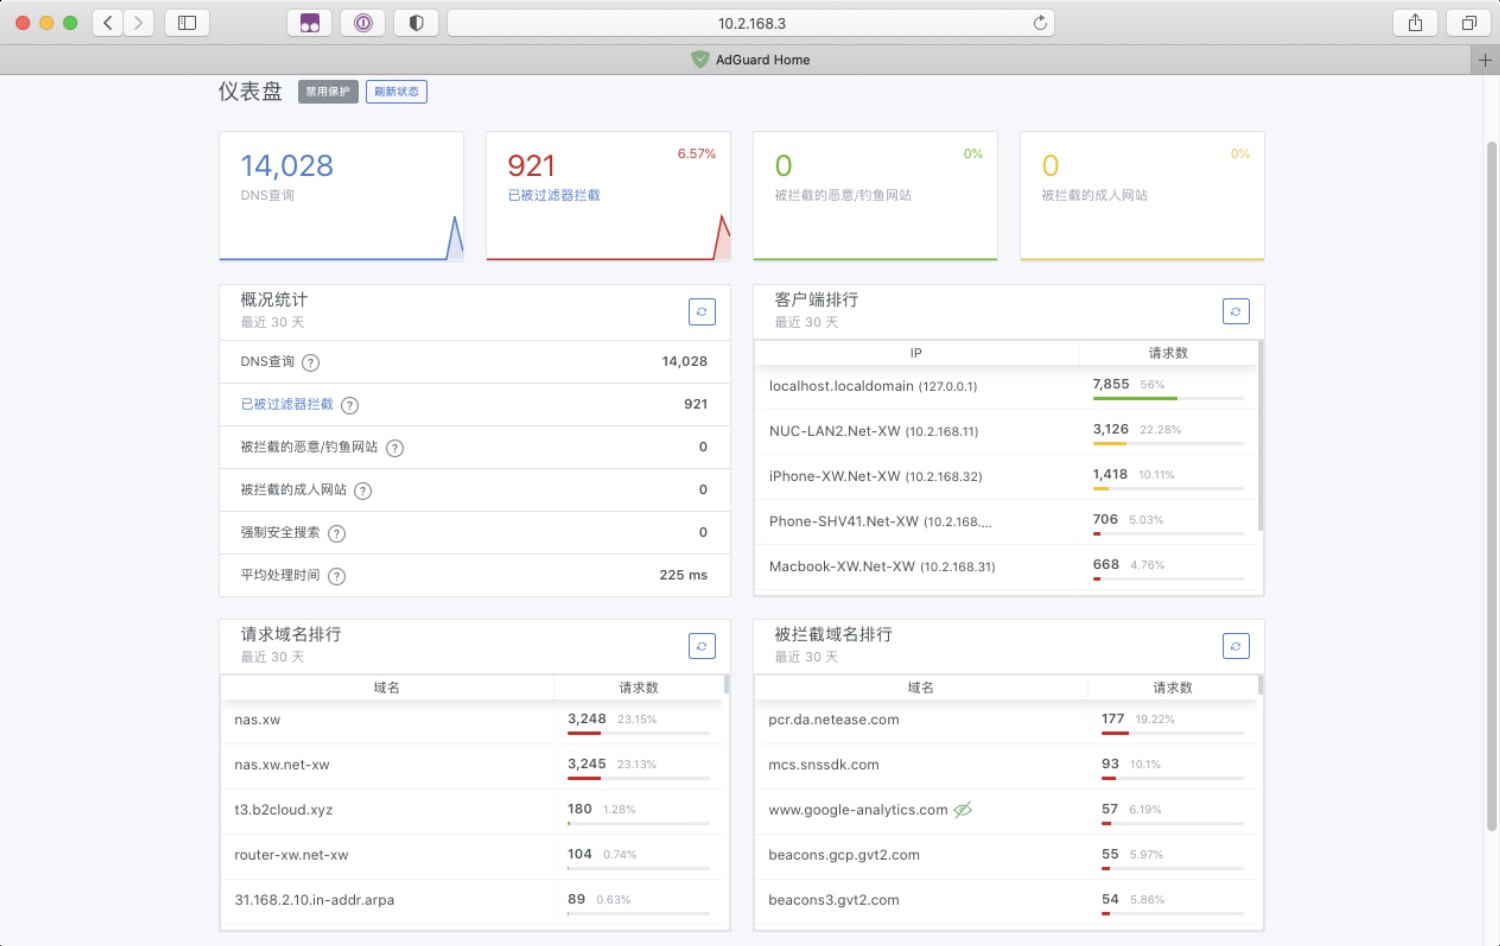
Task: Open the Safari Share menu icon
Action: tap(1414, 22)
